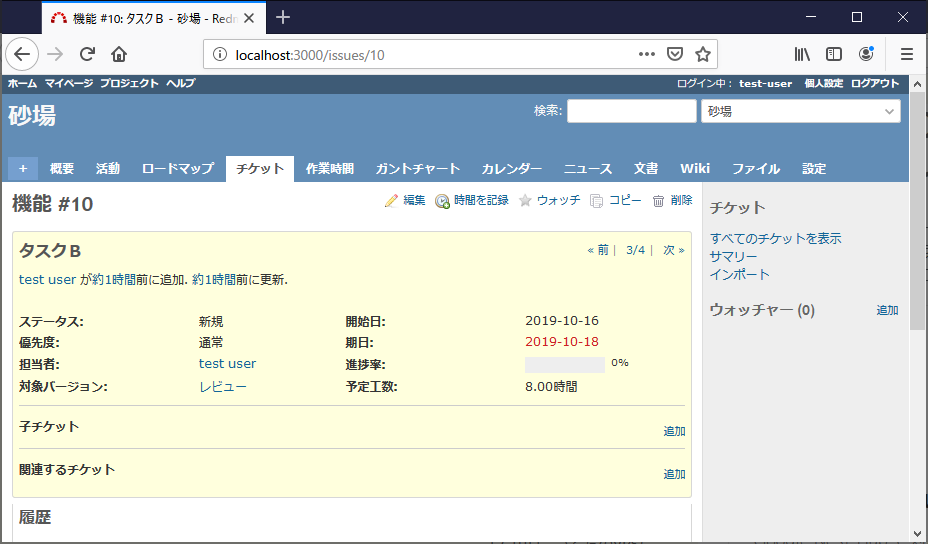Image resolution: width=928 pixels, height=544 pixels.
Task: Open the project 設定 tab
Action: [814, 169]
